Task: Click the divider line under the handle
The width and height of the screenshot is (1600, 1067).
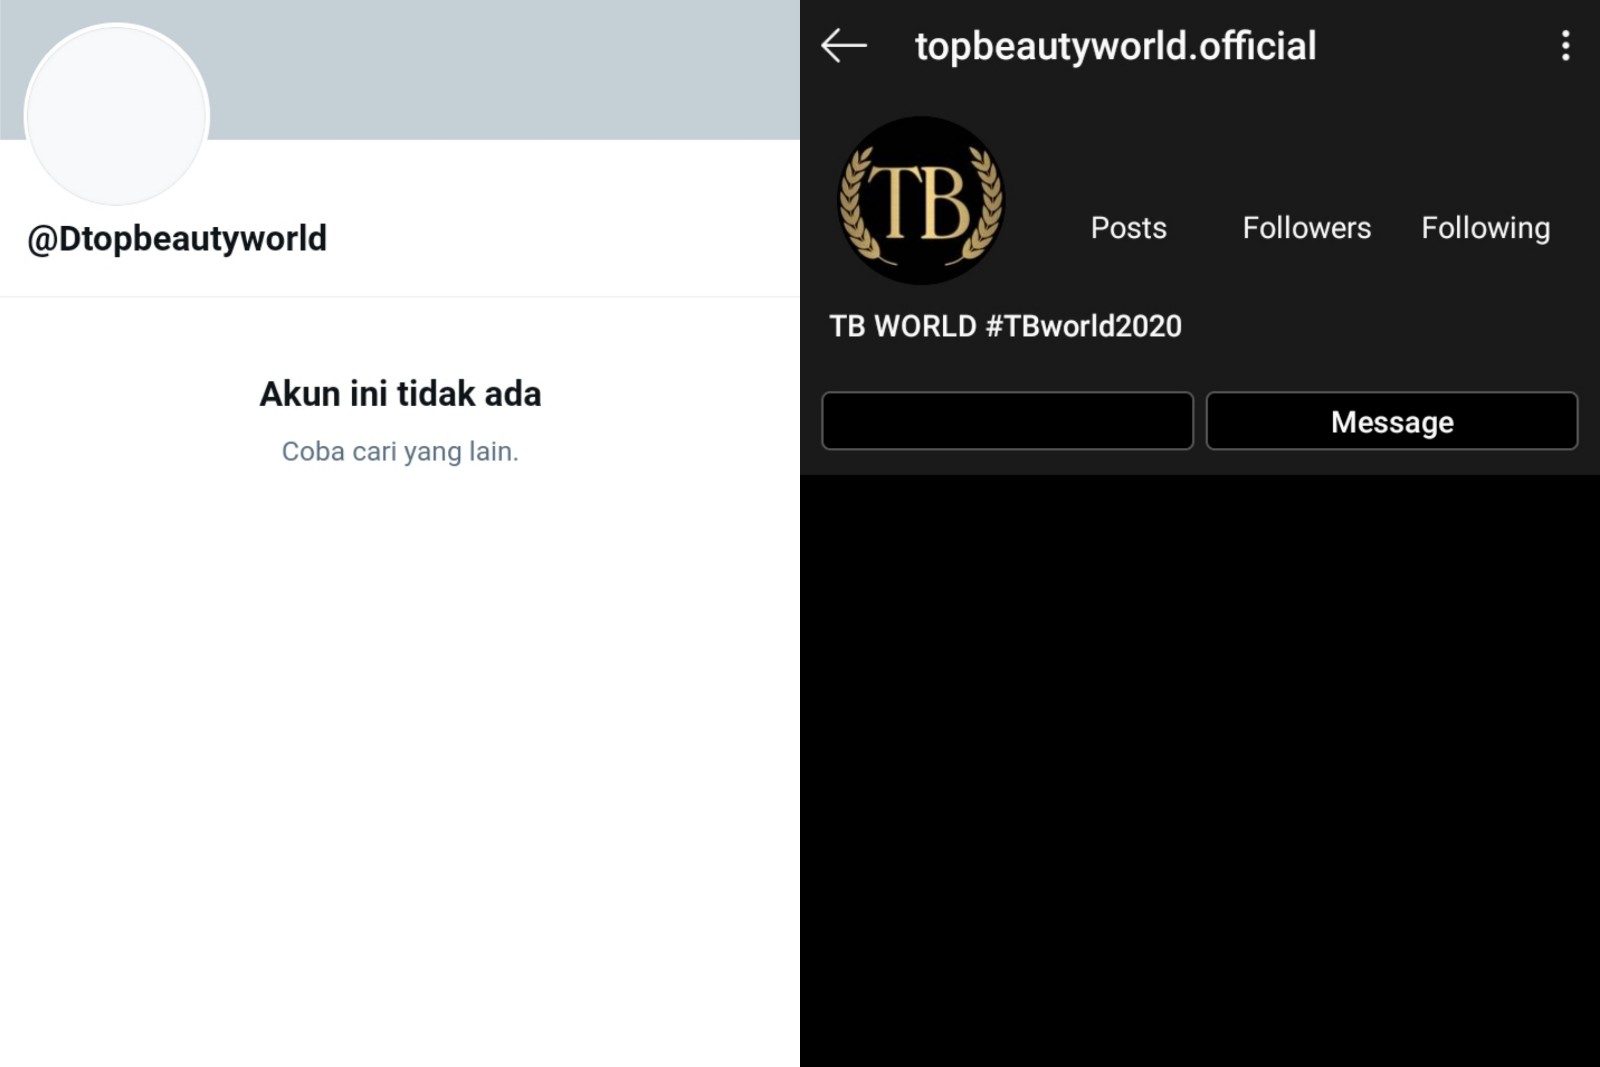Action: pyautogui.click(x=400, y=296)
